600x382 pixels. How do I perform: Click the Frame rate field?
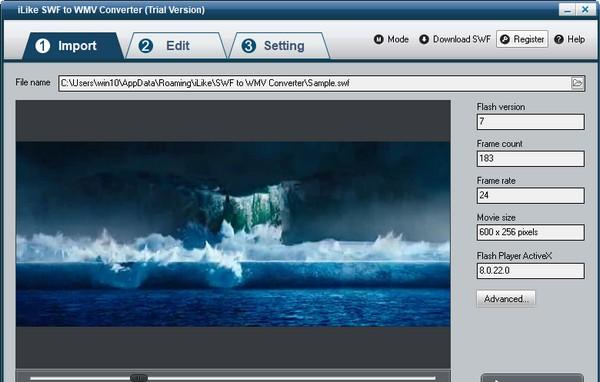[530, 195]
